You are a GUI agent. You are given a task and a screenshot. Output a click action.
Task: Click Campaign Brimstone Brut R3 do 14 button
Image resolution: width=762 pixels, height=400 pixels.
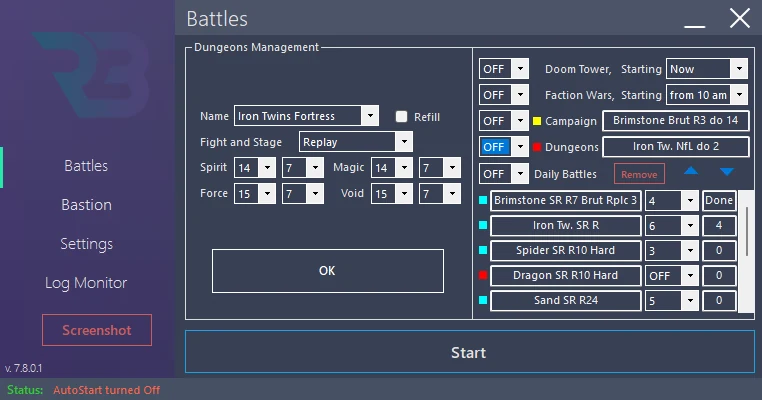675,121
